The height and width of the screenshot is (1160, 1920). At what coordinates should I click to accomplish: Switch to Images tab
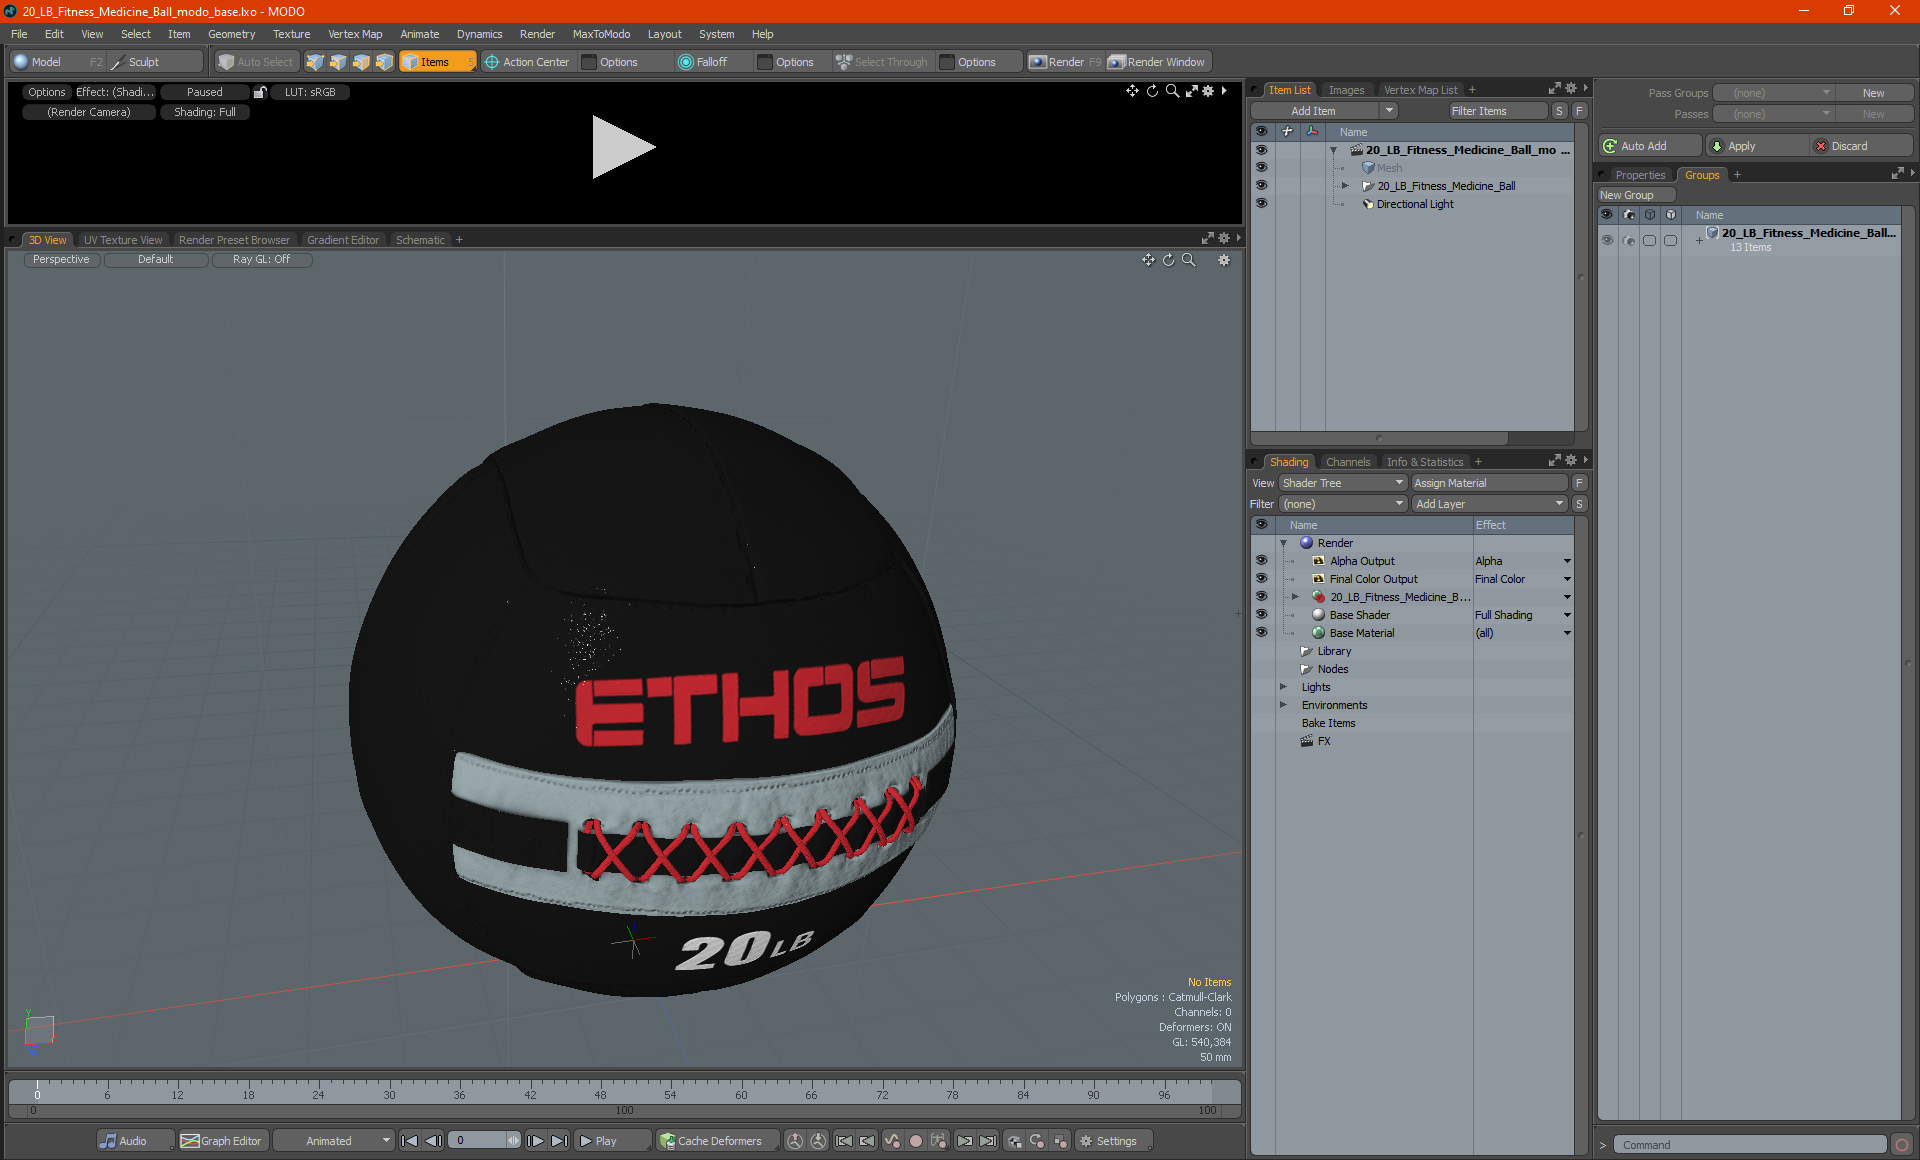1346,90
